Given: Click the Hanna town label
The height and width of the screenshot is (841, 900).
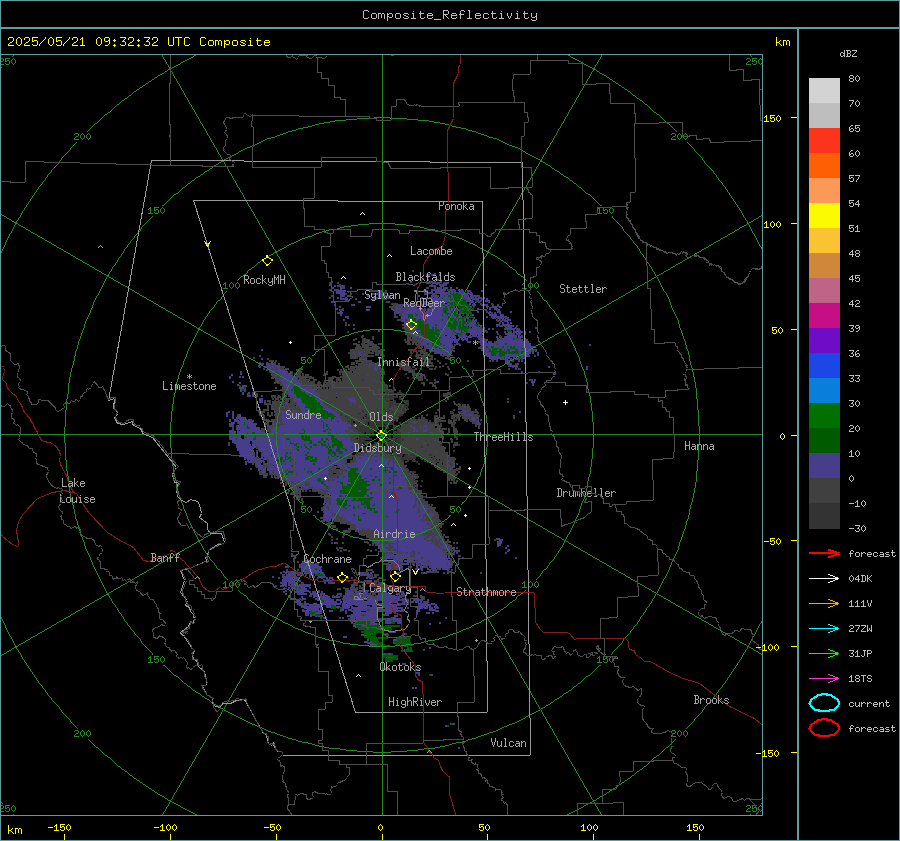Looking at the screenshot, I should 699,446.
